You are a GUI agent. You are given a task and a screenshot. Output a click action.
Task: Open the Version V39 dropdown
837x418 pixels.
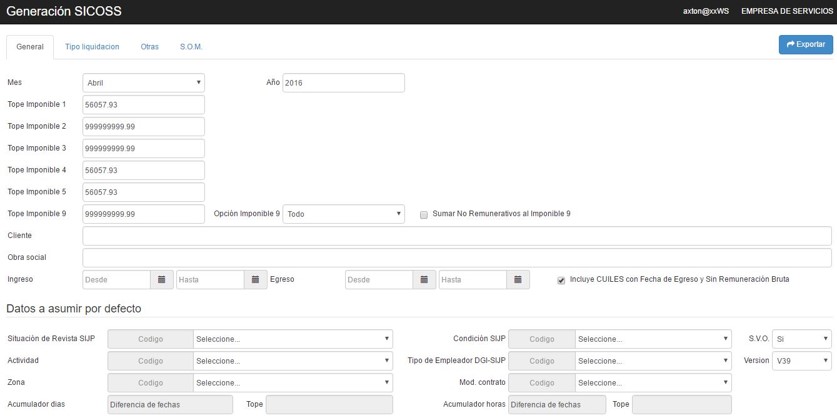click(x=801, y=361)
